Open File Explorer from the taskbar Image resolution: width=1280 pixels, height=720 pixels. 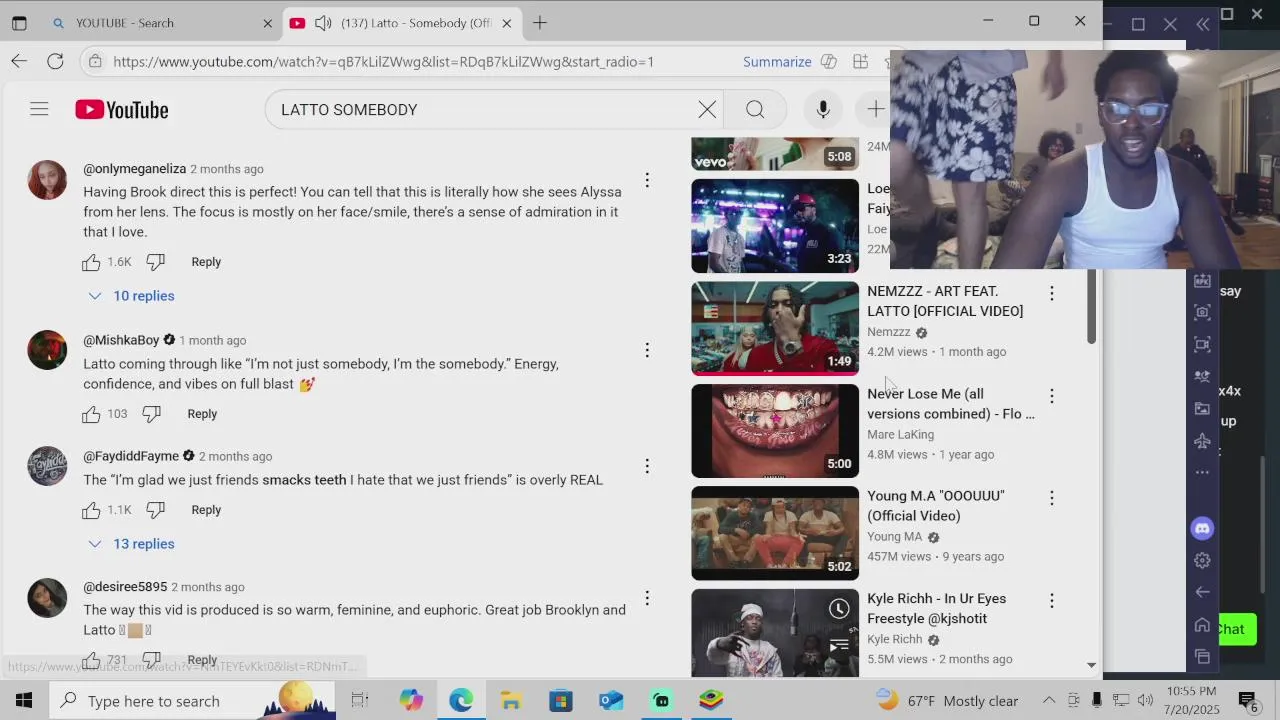pyautogui.click(x=510, y=701)
